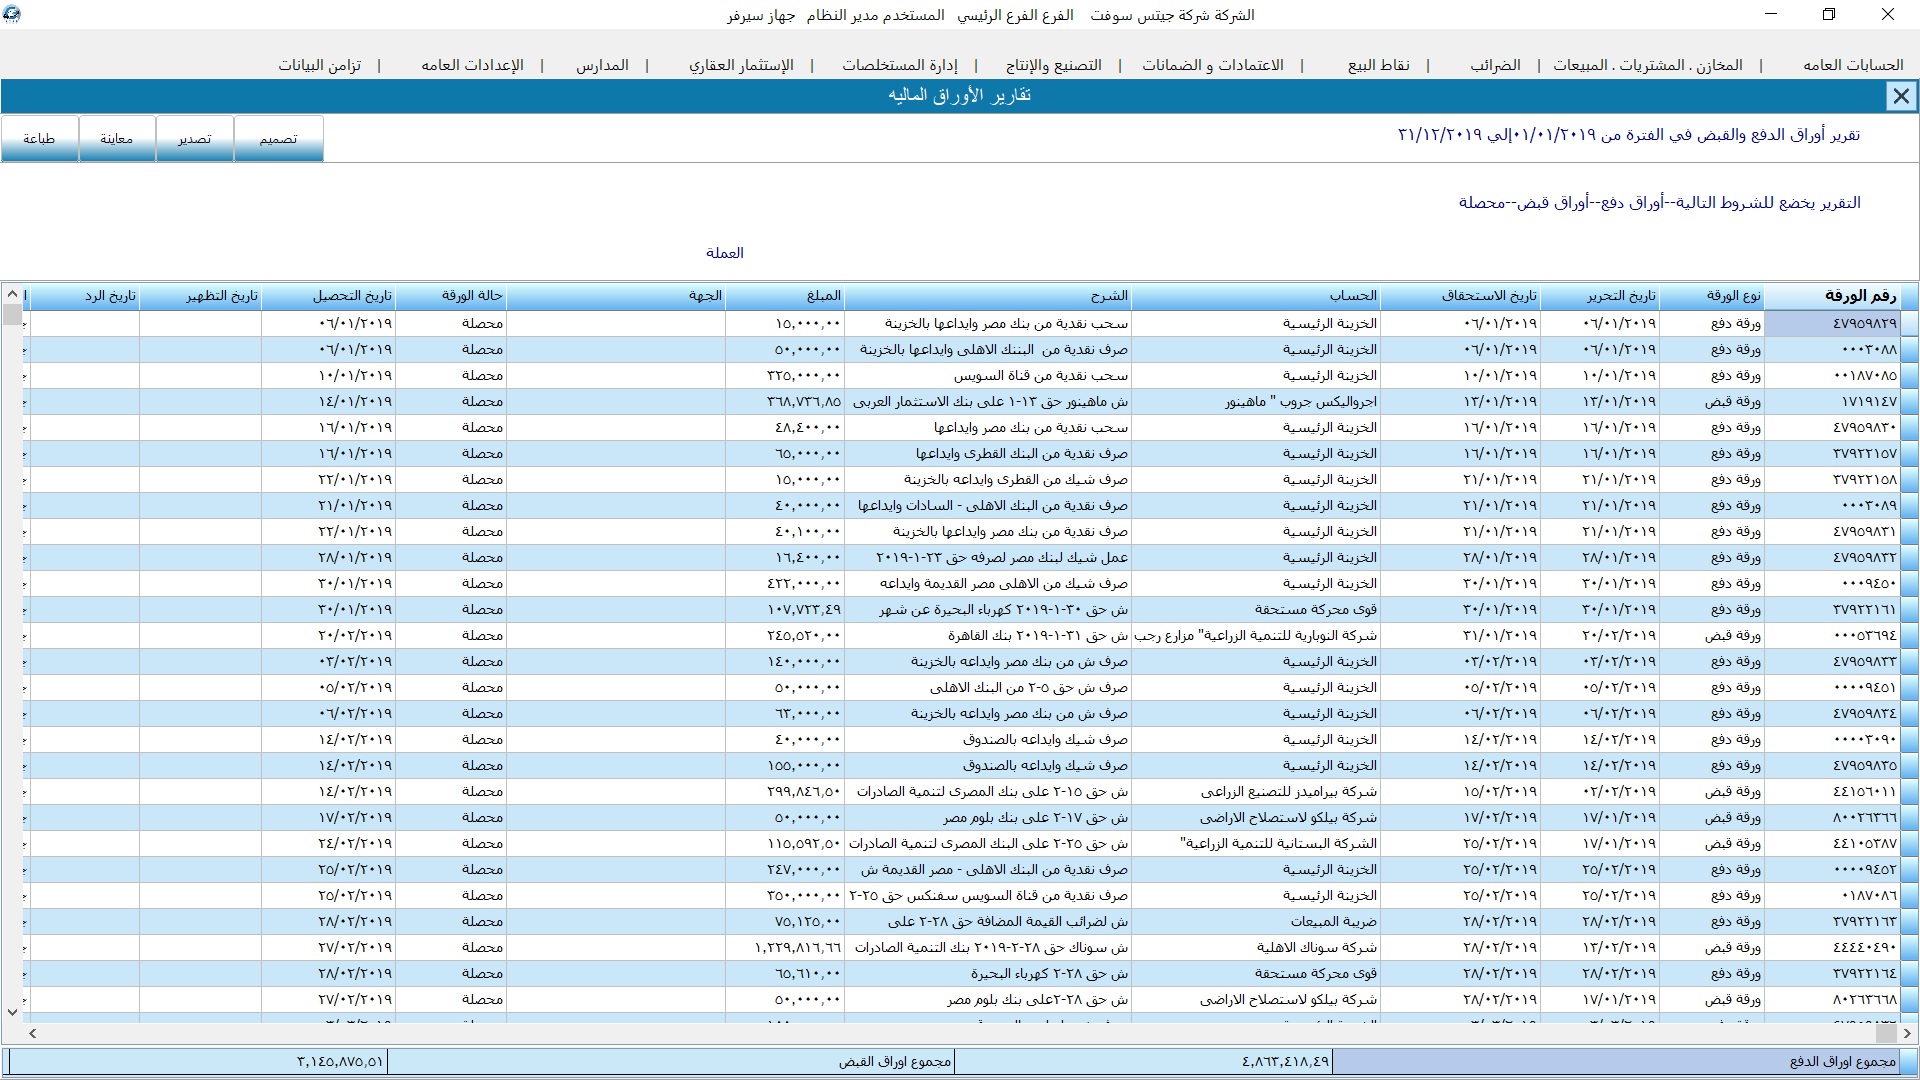Select amount ٤٢٢,٠٠٠,٠٠ cell
Image resolution: width=1920 pixels, height=1080 pixels.
tap(785, 583)
